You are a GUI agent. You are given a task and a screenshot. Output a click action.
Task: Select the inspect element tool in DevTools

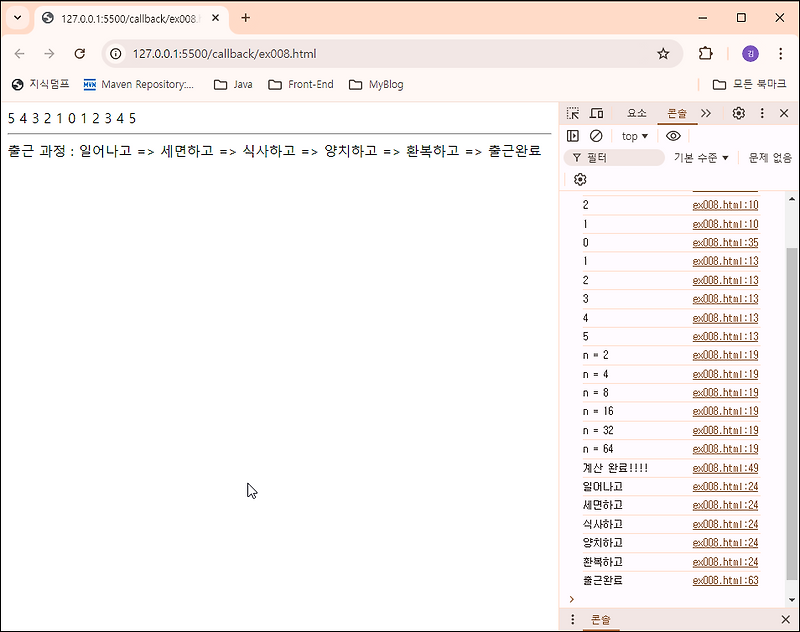click(x=572, y=113)
